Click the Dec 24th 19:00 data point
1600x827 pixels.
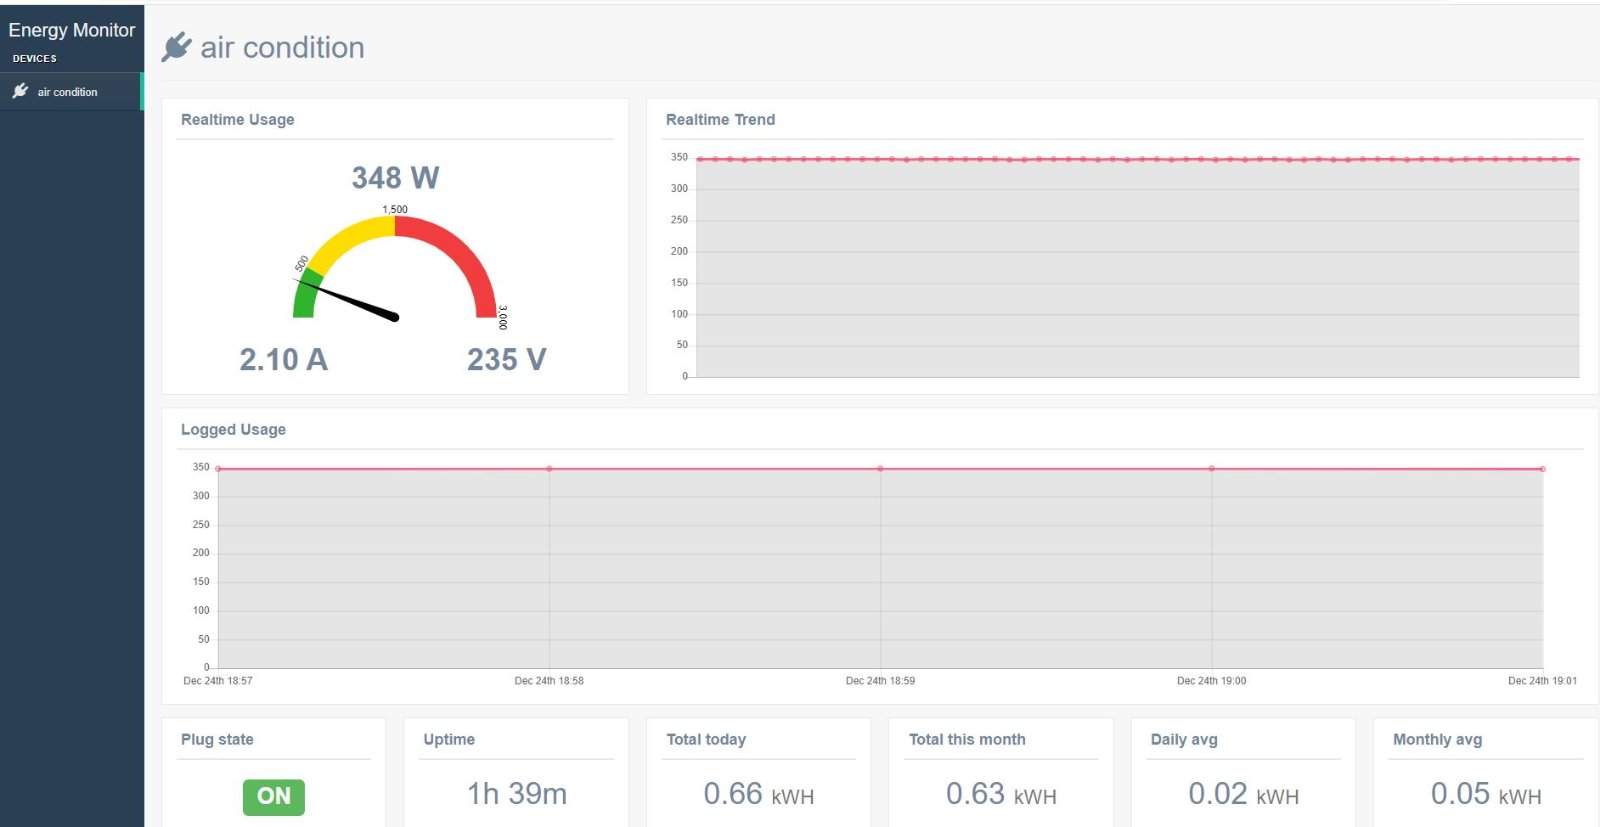(x=1212, y=469)
